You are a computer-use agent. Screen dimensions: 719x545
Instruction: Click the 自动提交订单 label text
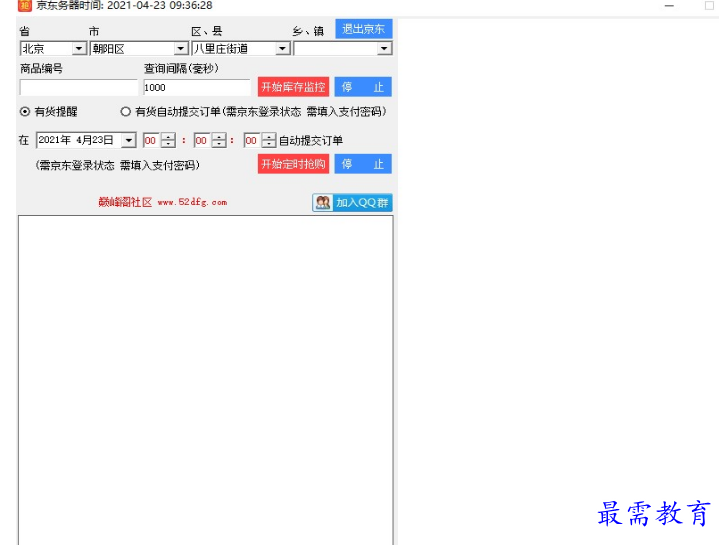(x=311, y=140)
